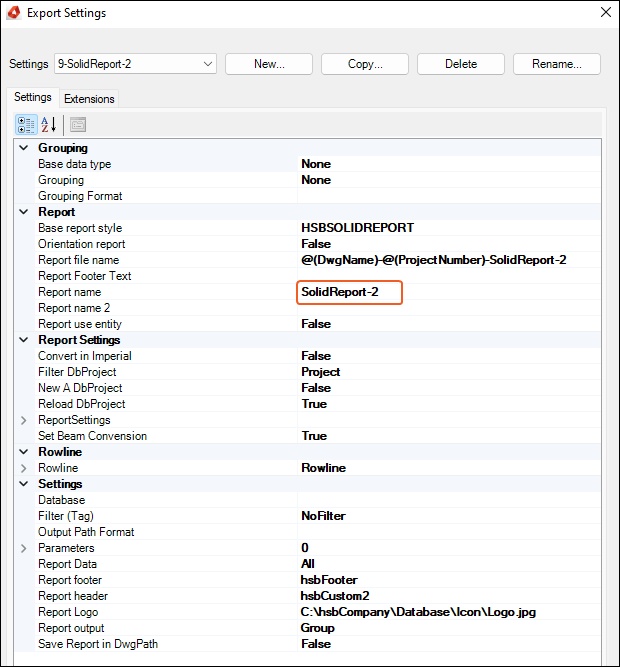
Task: Click Reload DbProject value True
Action: point(314,404)
